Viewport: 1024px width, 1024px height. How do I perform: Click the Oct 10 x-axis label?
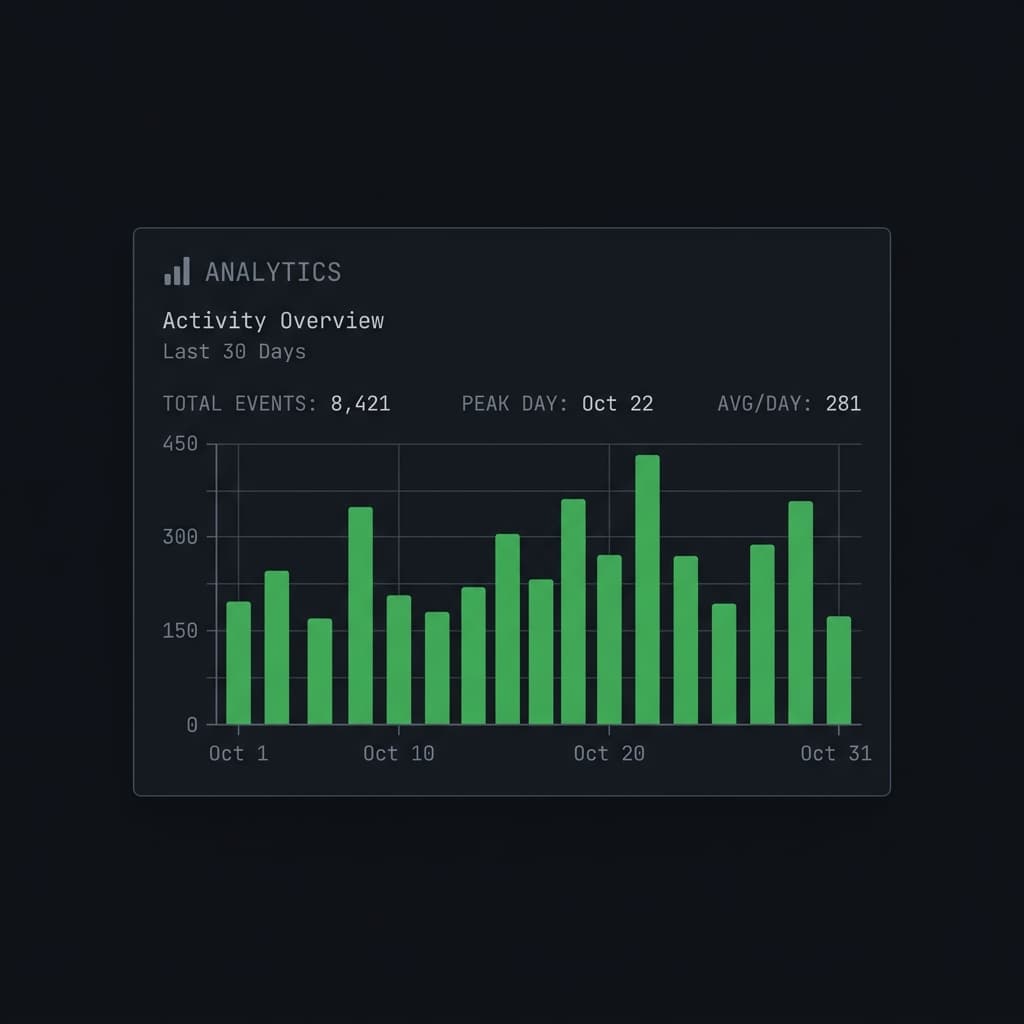(x=399, y=754)
